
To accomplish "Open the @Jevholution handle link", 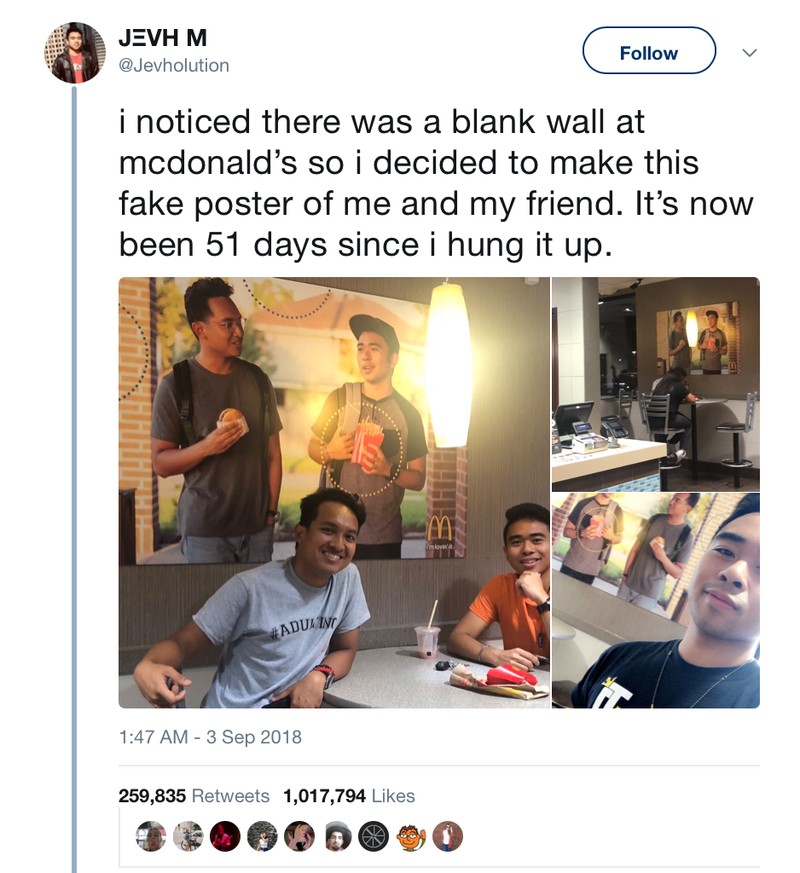I will pyautogui.click(x=174, y=66).
